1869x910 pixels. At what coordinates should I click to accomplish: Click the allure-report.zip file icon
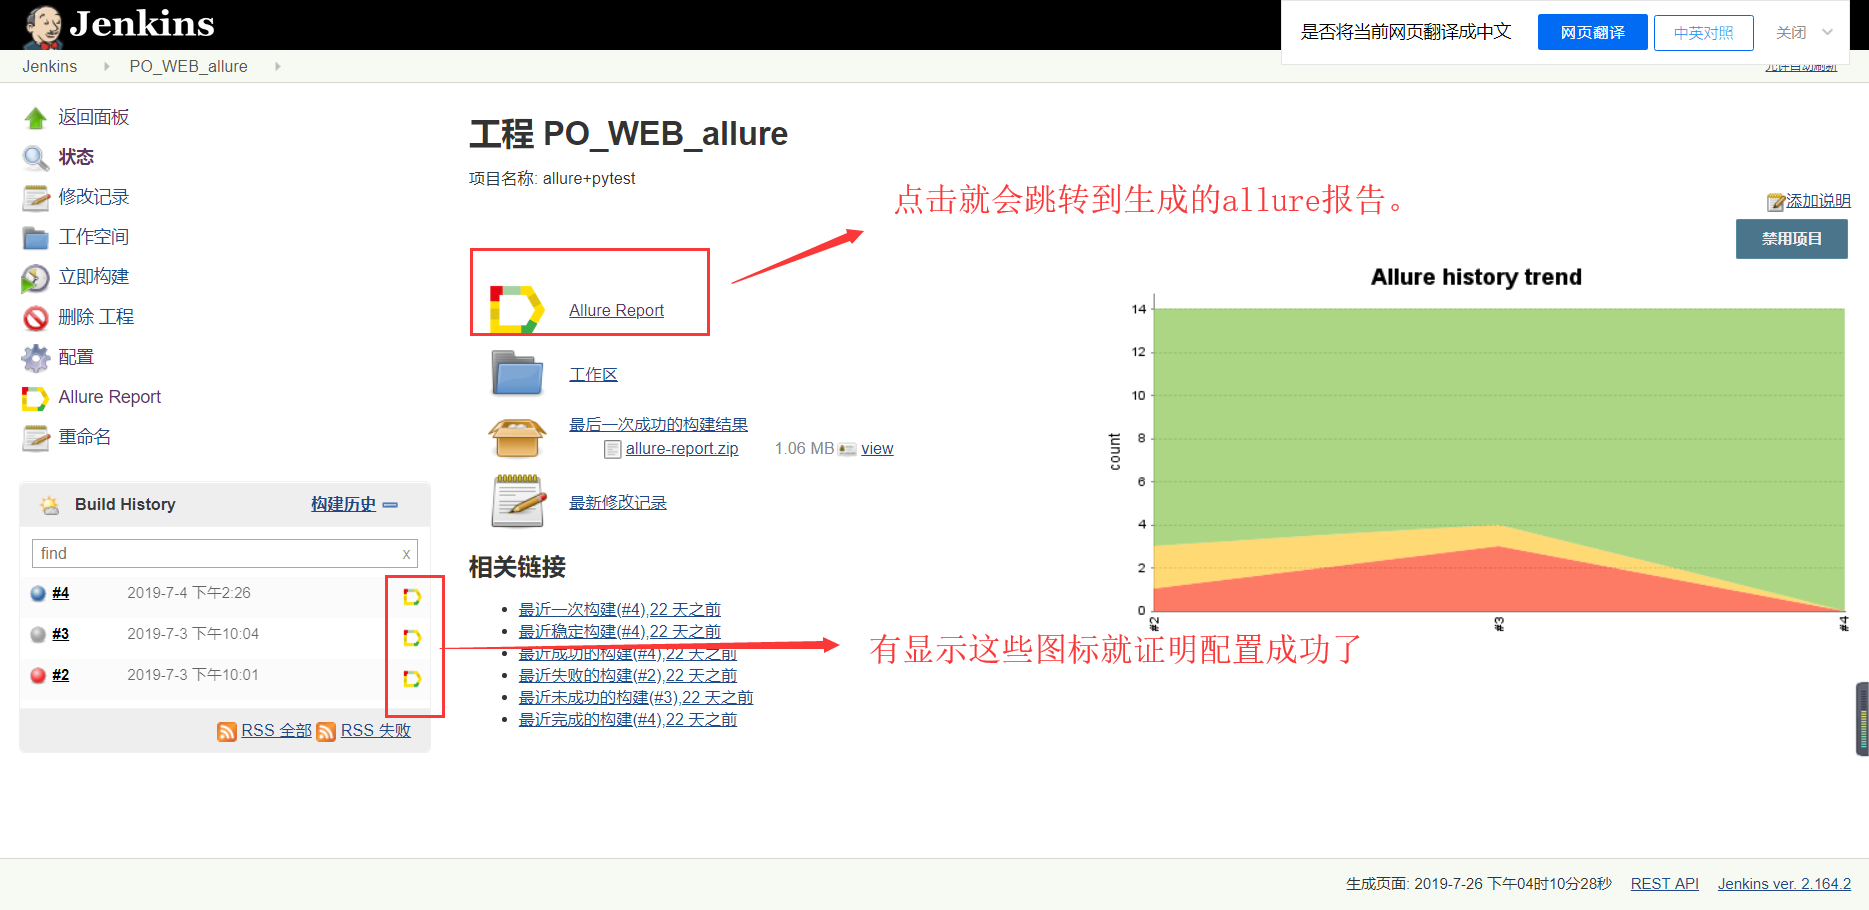click(x=613, y=450)
